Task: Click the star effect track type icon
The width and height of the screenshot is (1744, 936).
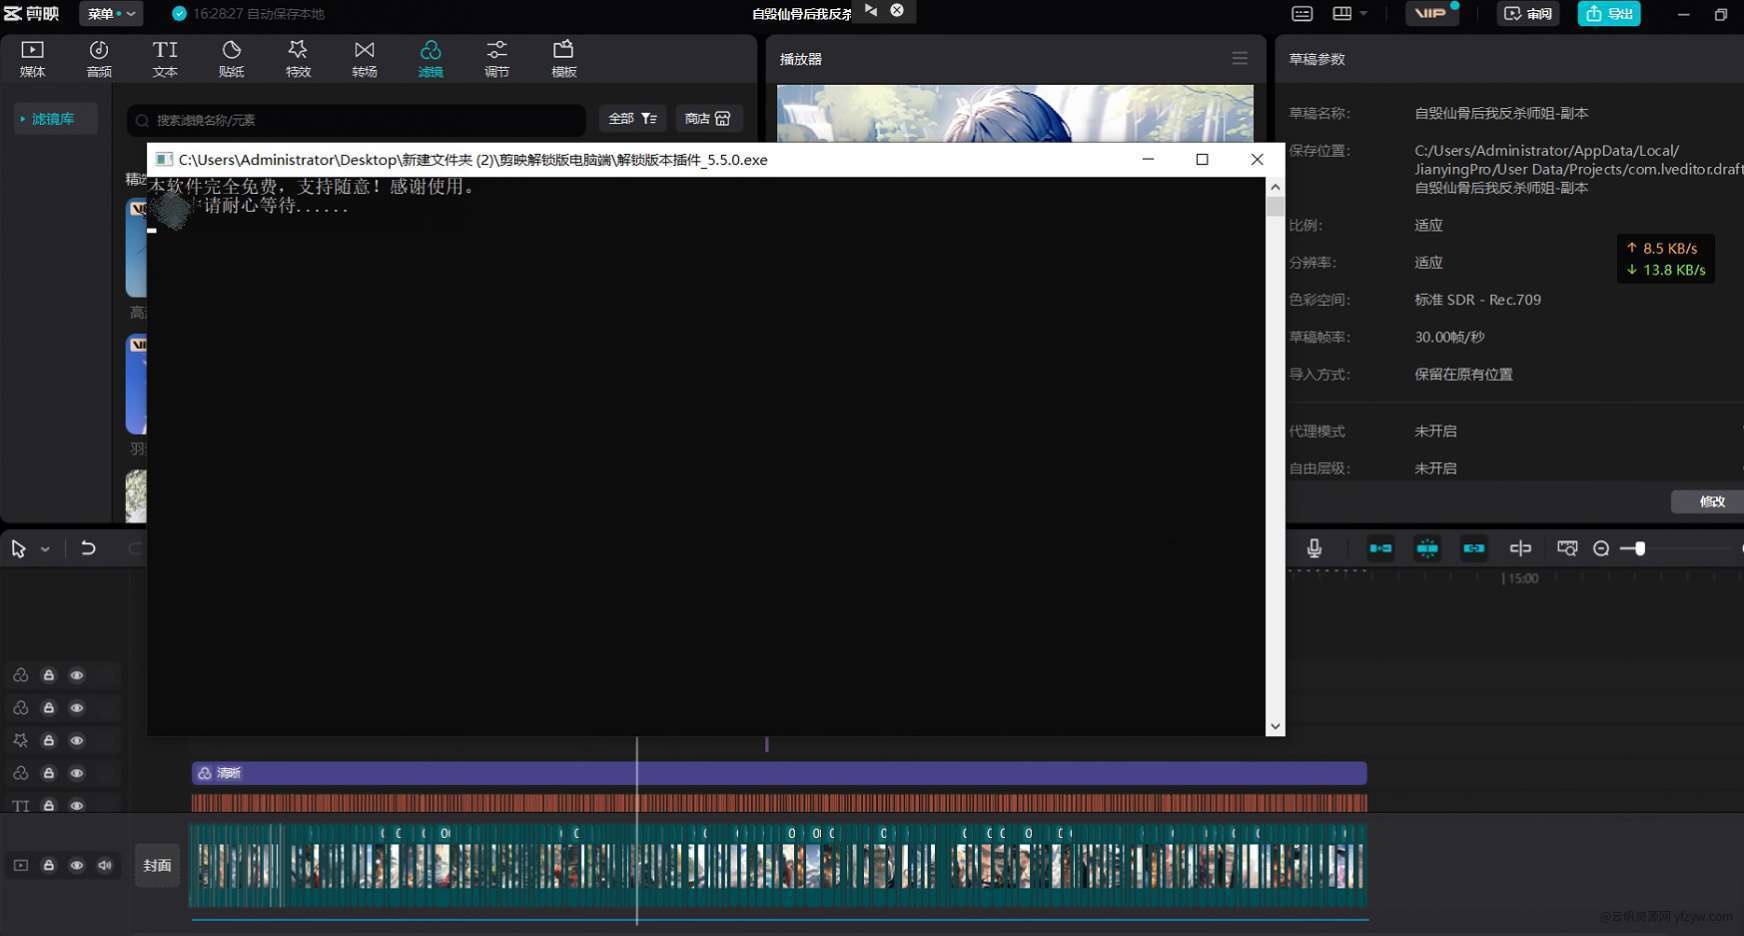Action: pyautogui.click(x=20, y=741)
